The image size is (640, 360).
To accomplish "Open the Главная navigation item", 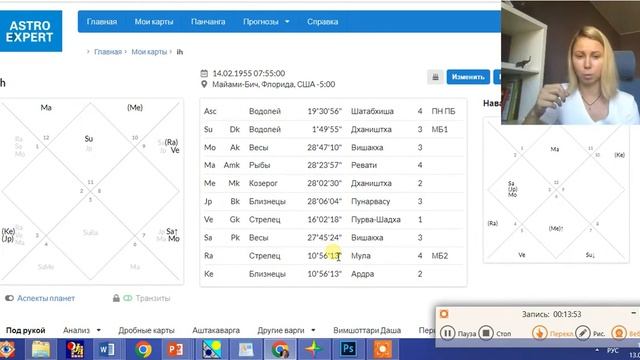I will [102, 22].
